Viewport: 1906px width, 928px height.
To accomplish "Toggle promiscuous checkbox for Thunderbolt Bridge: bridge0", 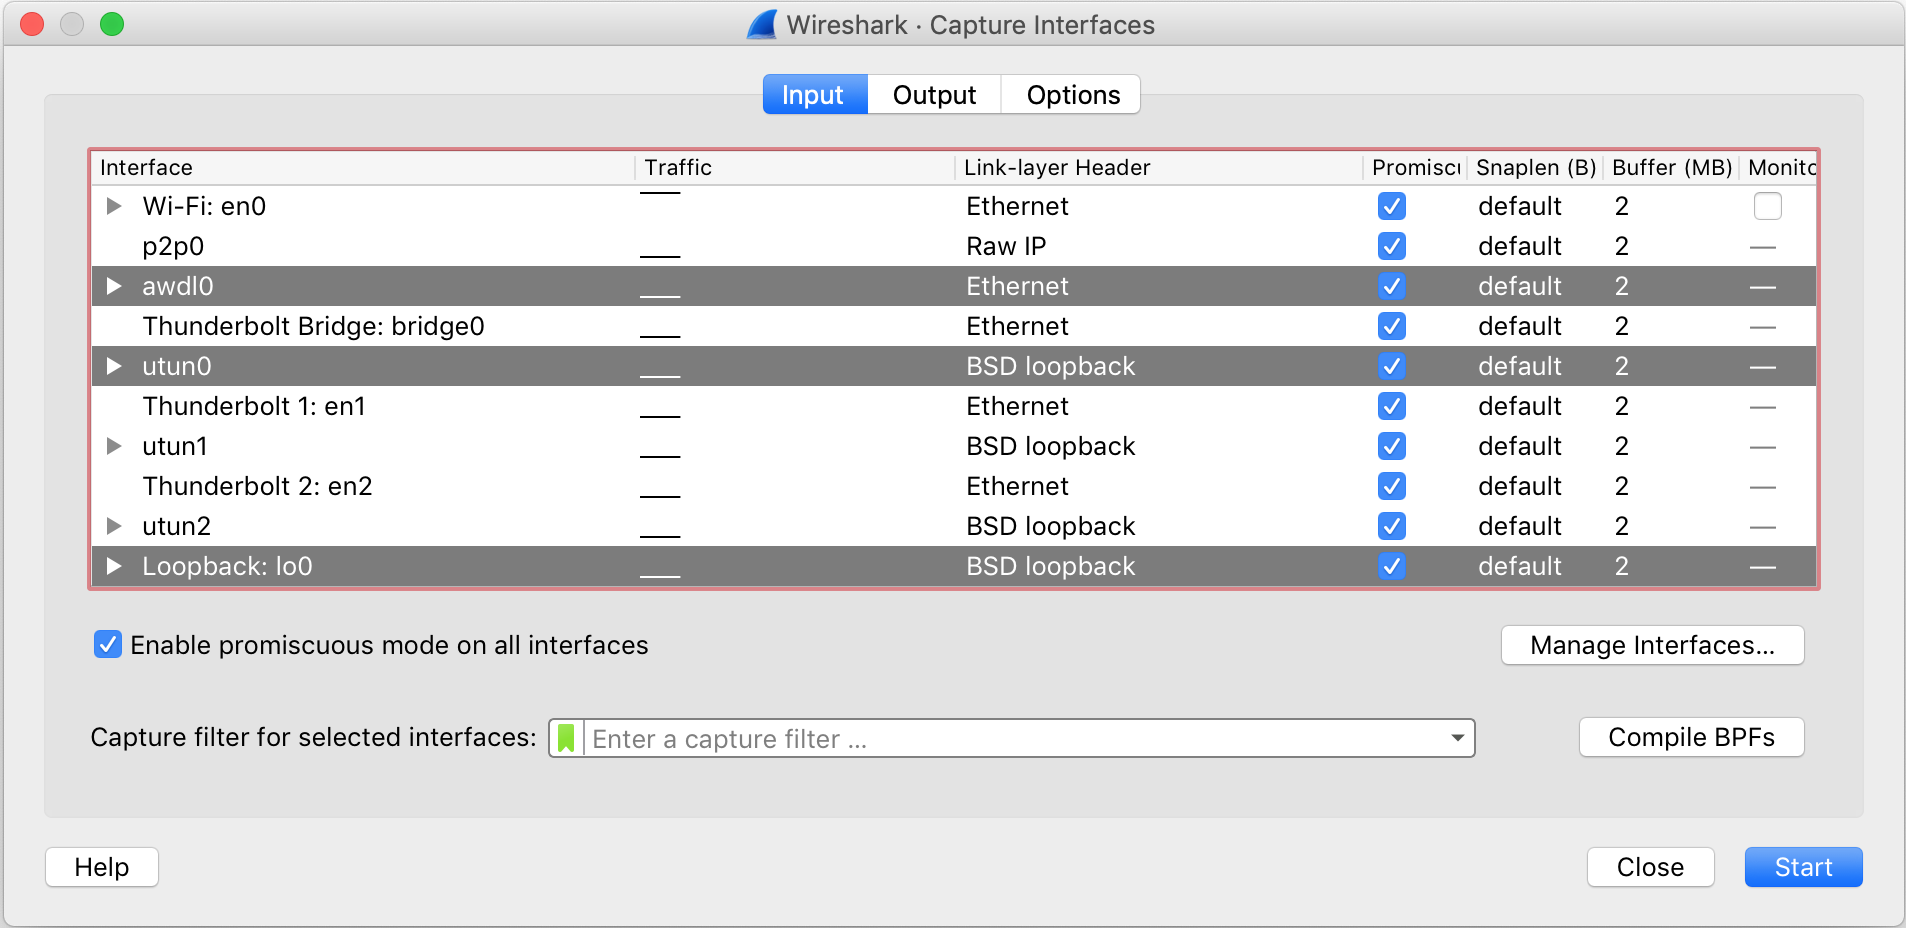I will 1391,326.
